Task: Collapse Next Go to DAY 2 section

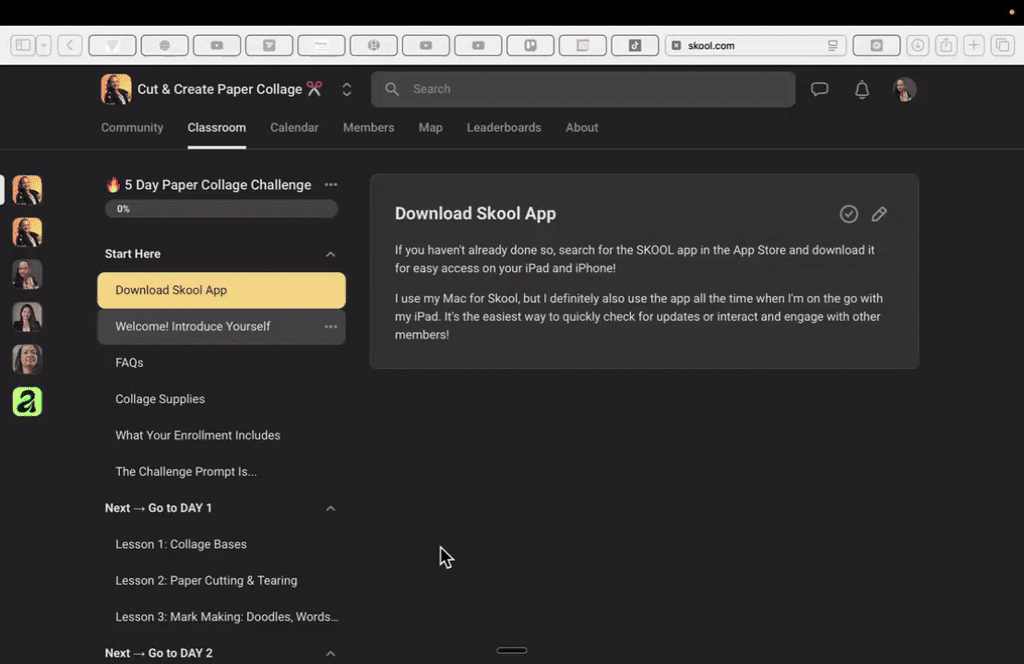Action: click(330, 653)
